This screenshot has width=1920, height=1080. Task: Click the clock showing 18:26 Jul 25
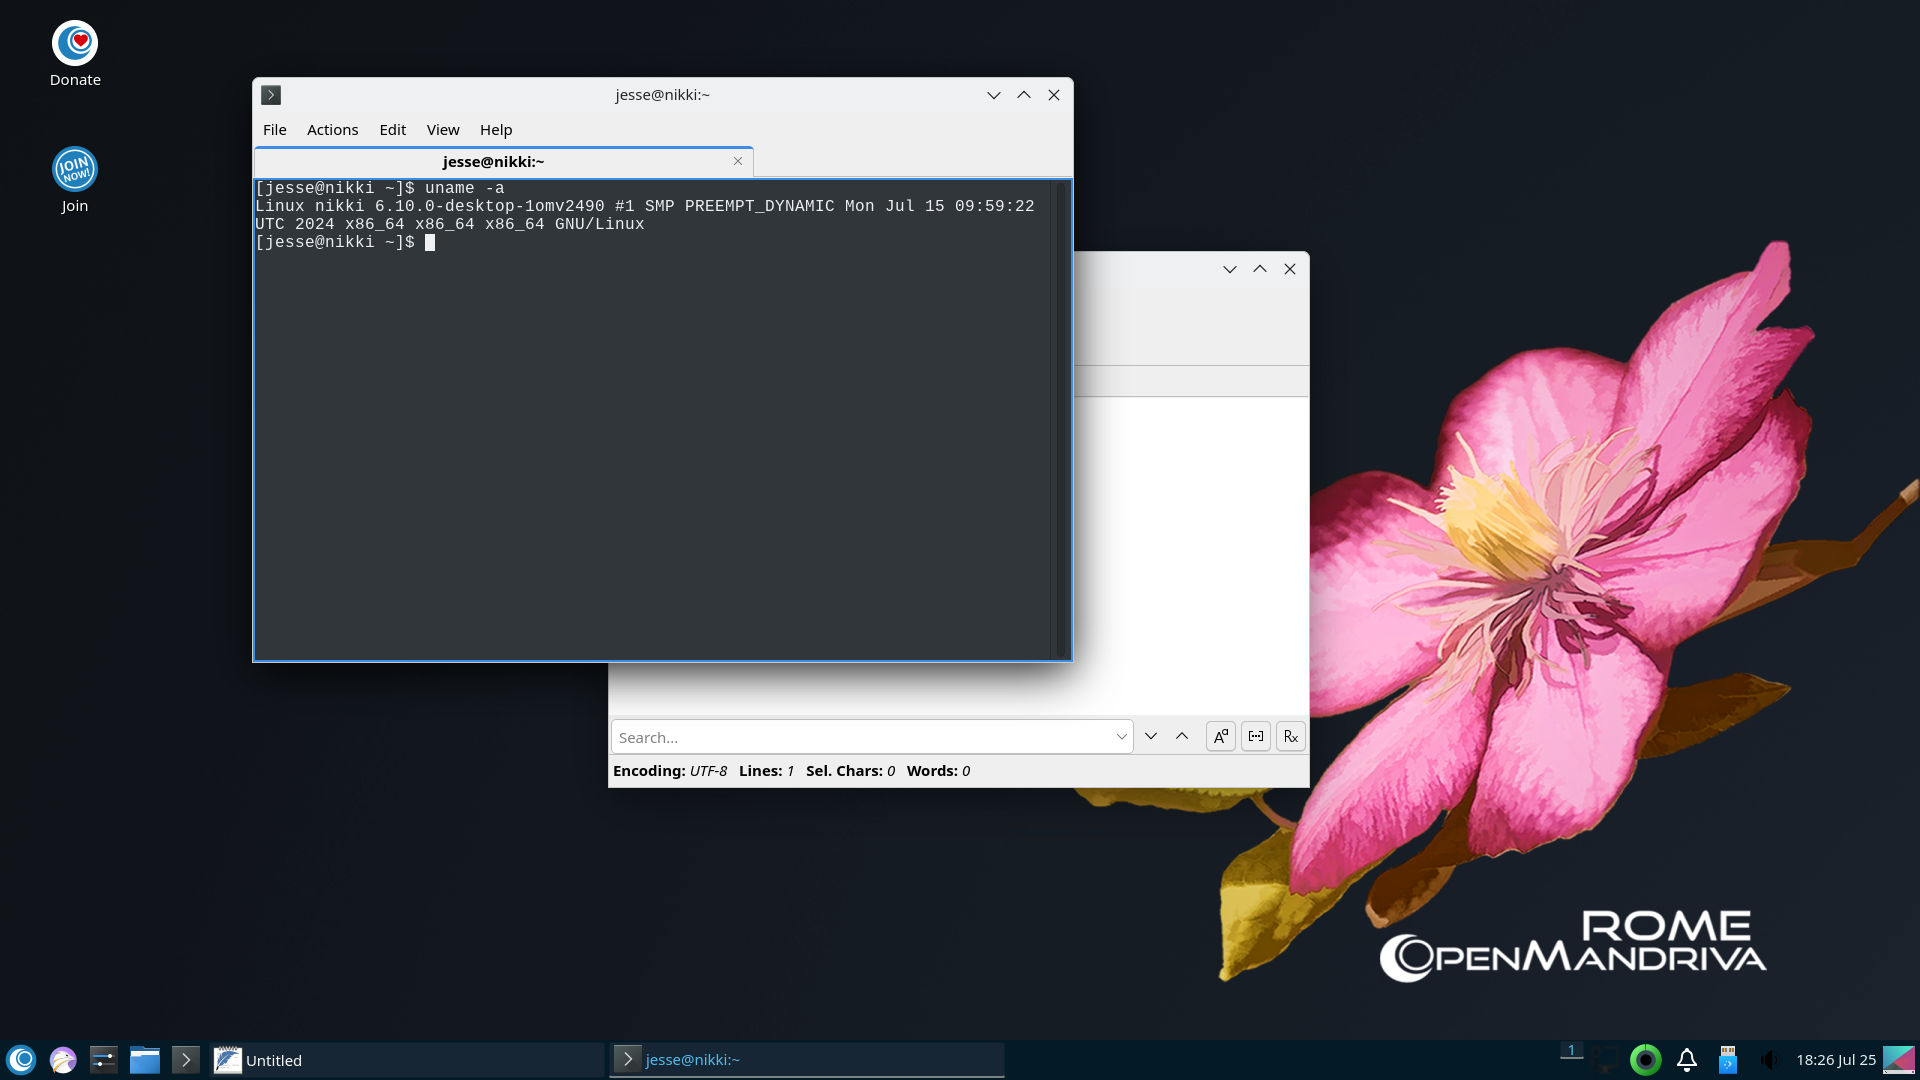click(x=1836, y=1060)
